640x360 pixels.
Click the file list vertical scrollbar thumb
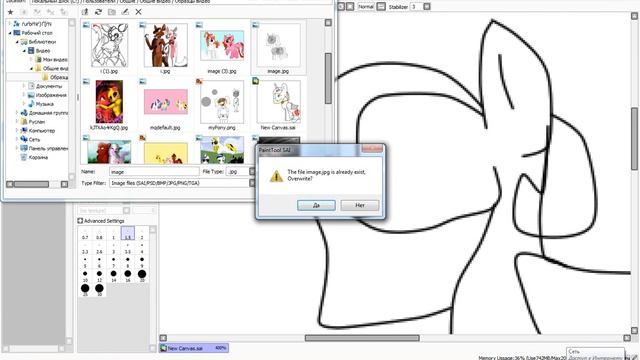[328, 78]
